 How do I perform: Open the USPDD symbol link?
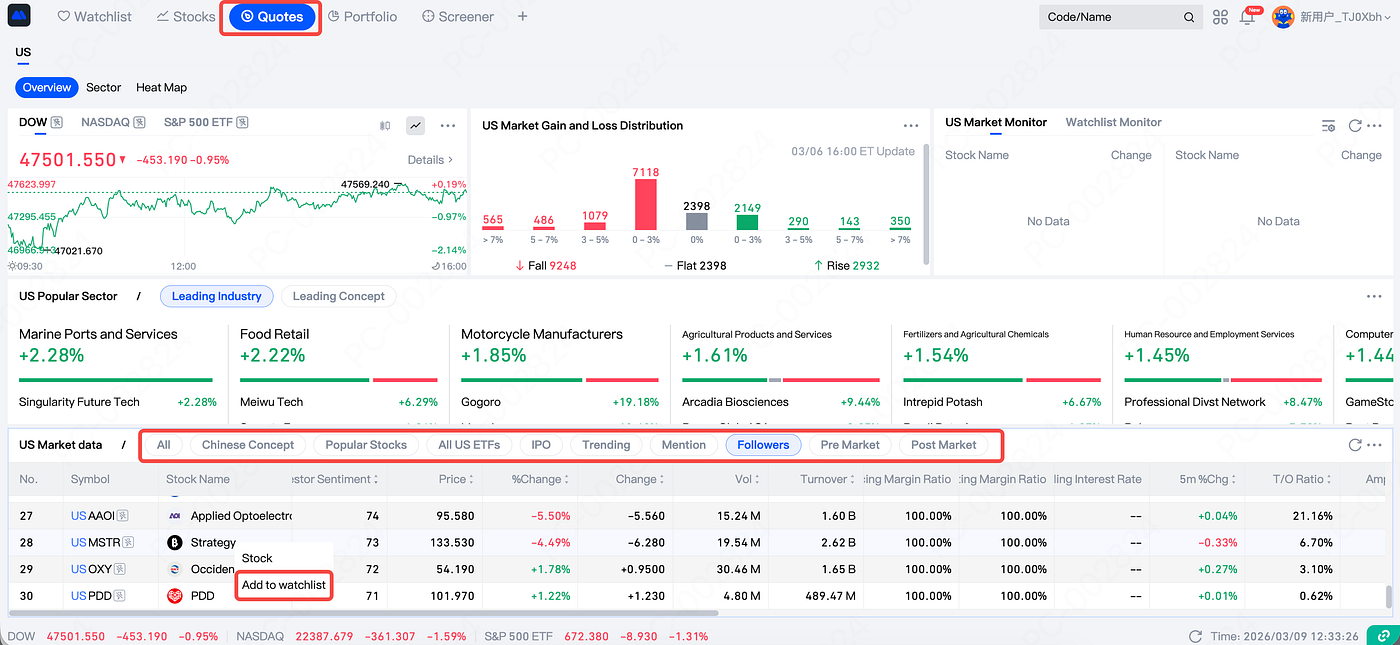click(x=93, y=596)
